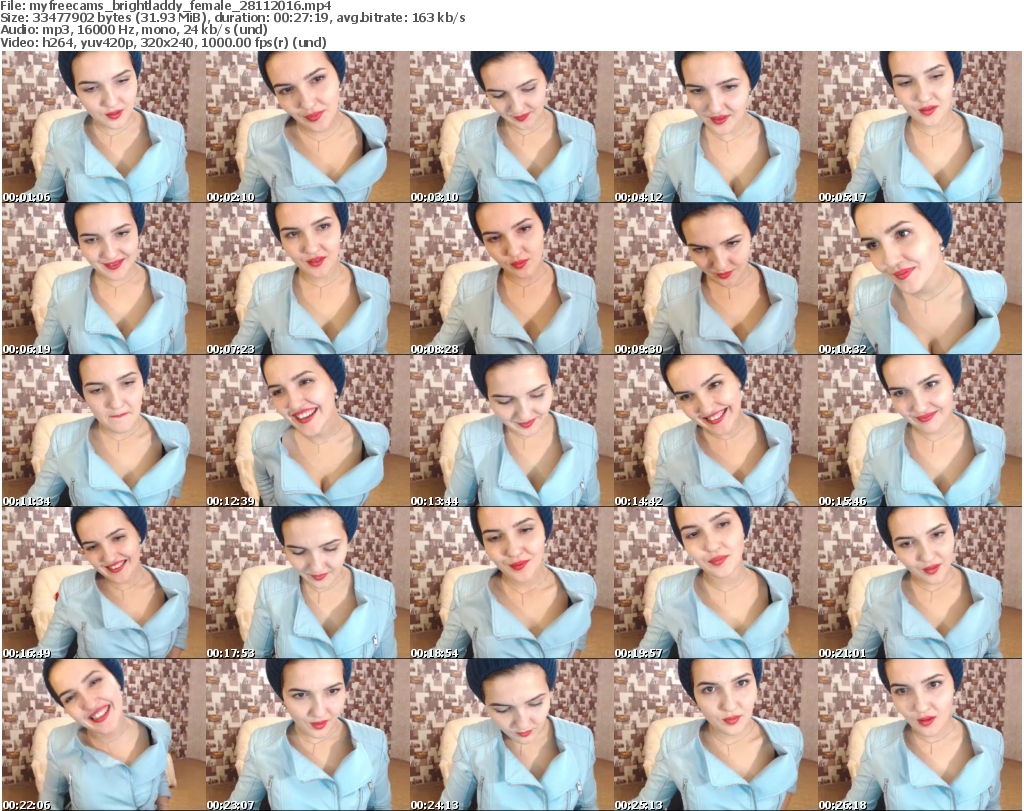Click the file name text in header
The image size is (1024, 811).
pos(166,6)
